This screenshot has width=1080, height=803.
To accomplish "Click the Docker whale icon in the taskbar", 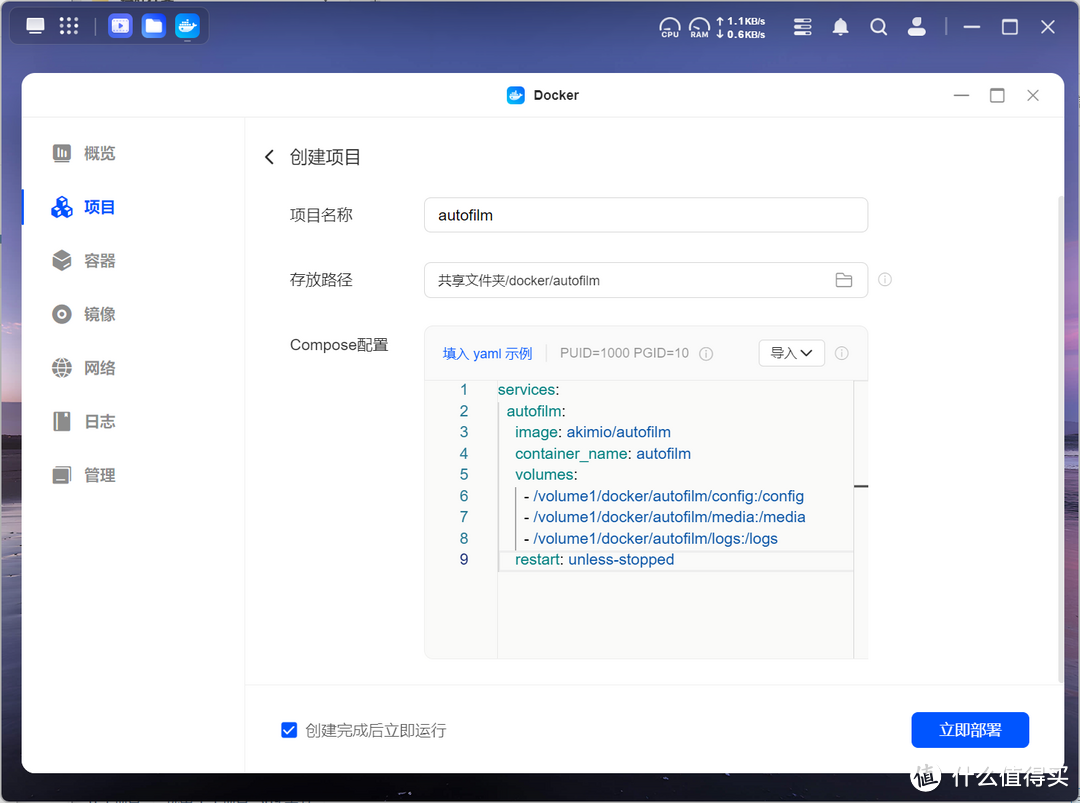I will click(x=187, y=25).
